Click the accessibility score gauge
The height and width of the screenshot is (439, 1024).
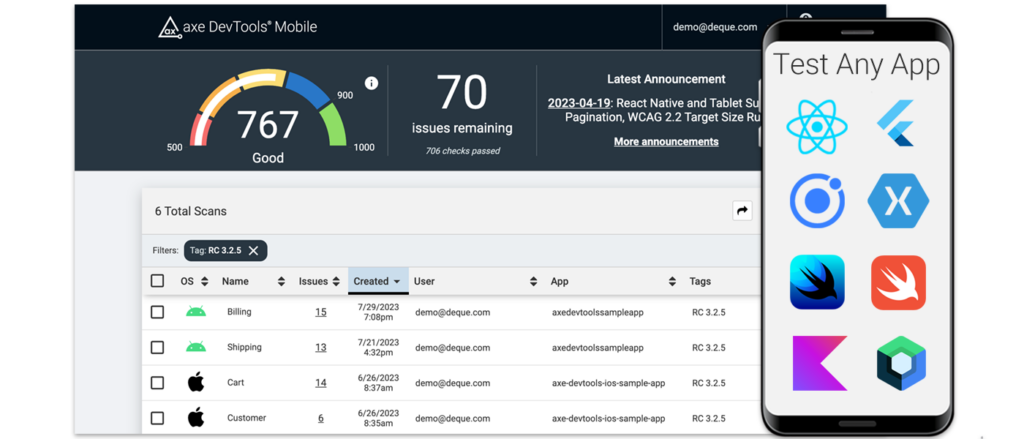268,108
